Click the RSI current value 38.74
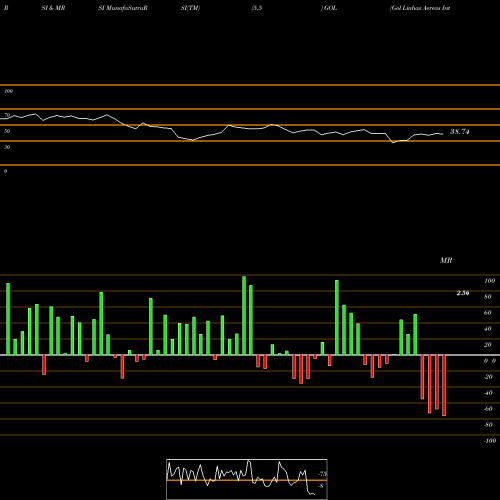 [460, 132]
